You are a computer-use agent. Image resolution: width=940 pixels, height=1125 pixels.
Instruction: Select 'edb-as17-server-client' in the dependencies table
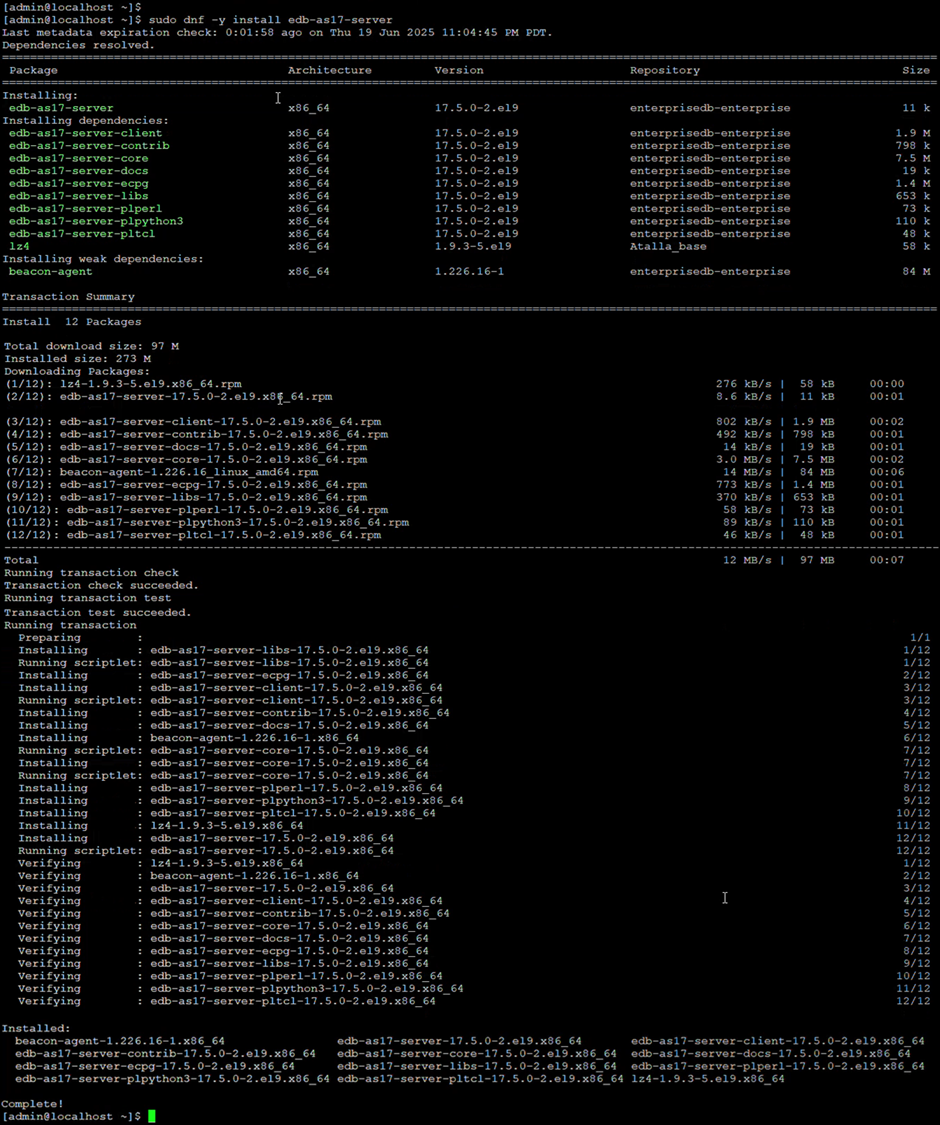(x=85, y=133)
